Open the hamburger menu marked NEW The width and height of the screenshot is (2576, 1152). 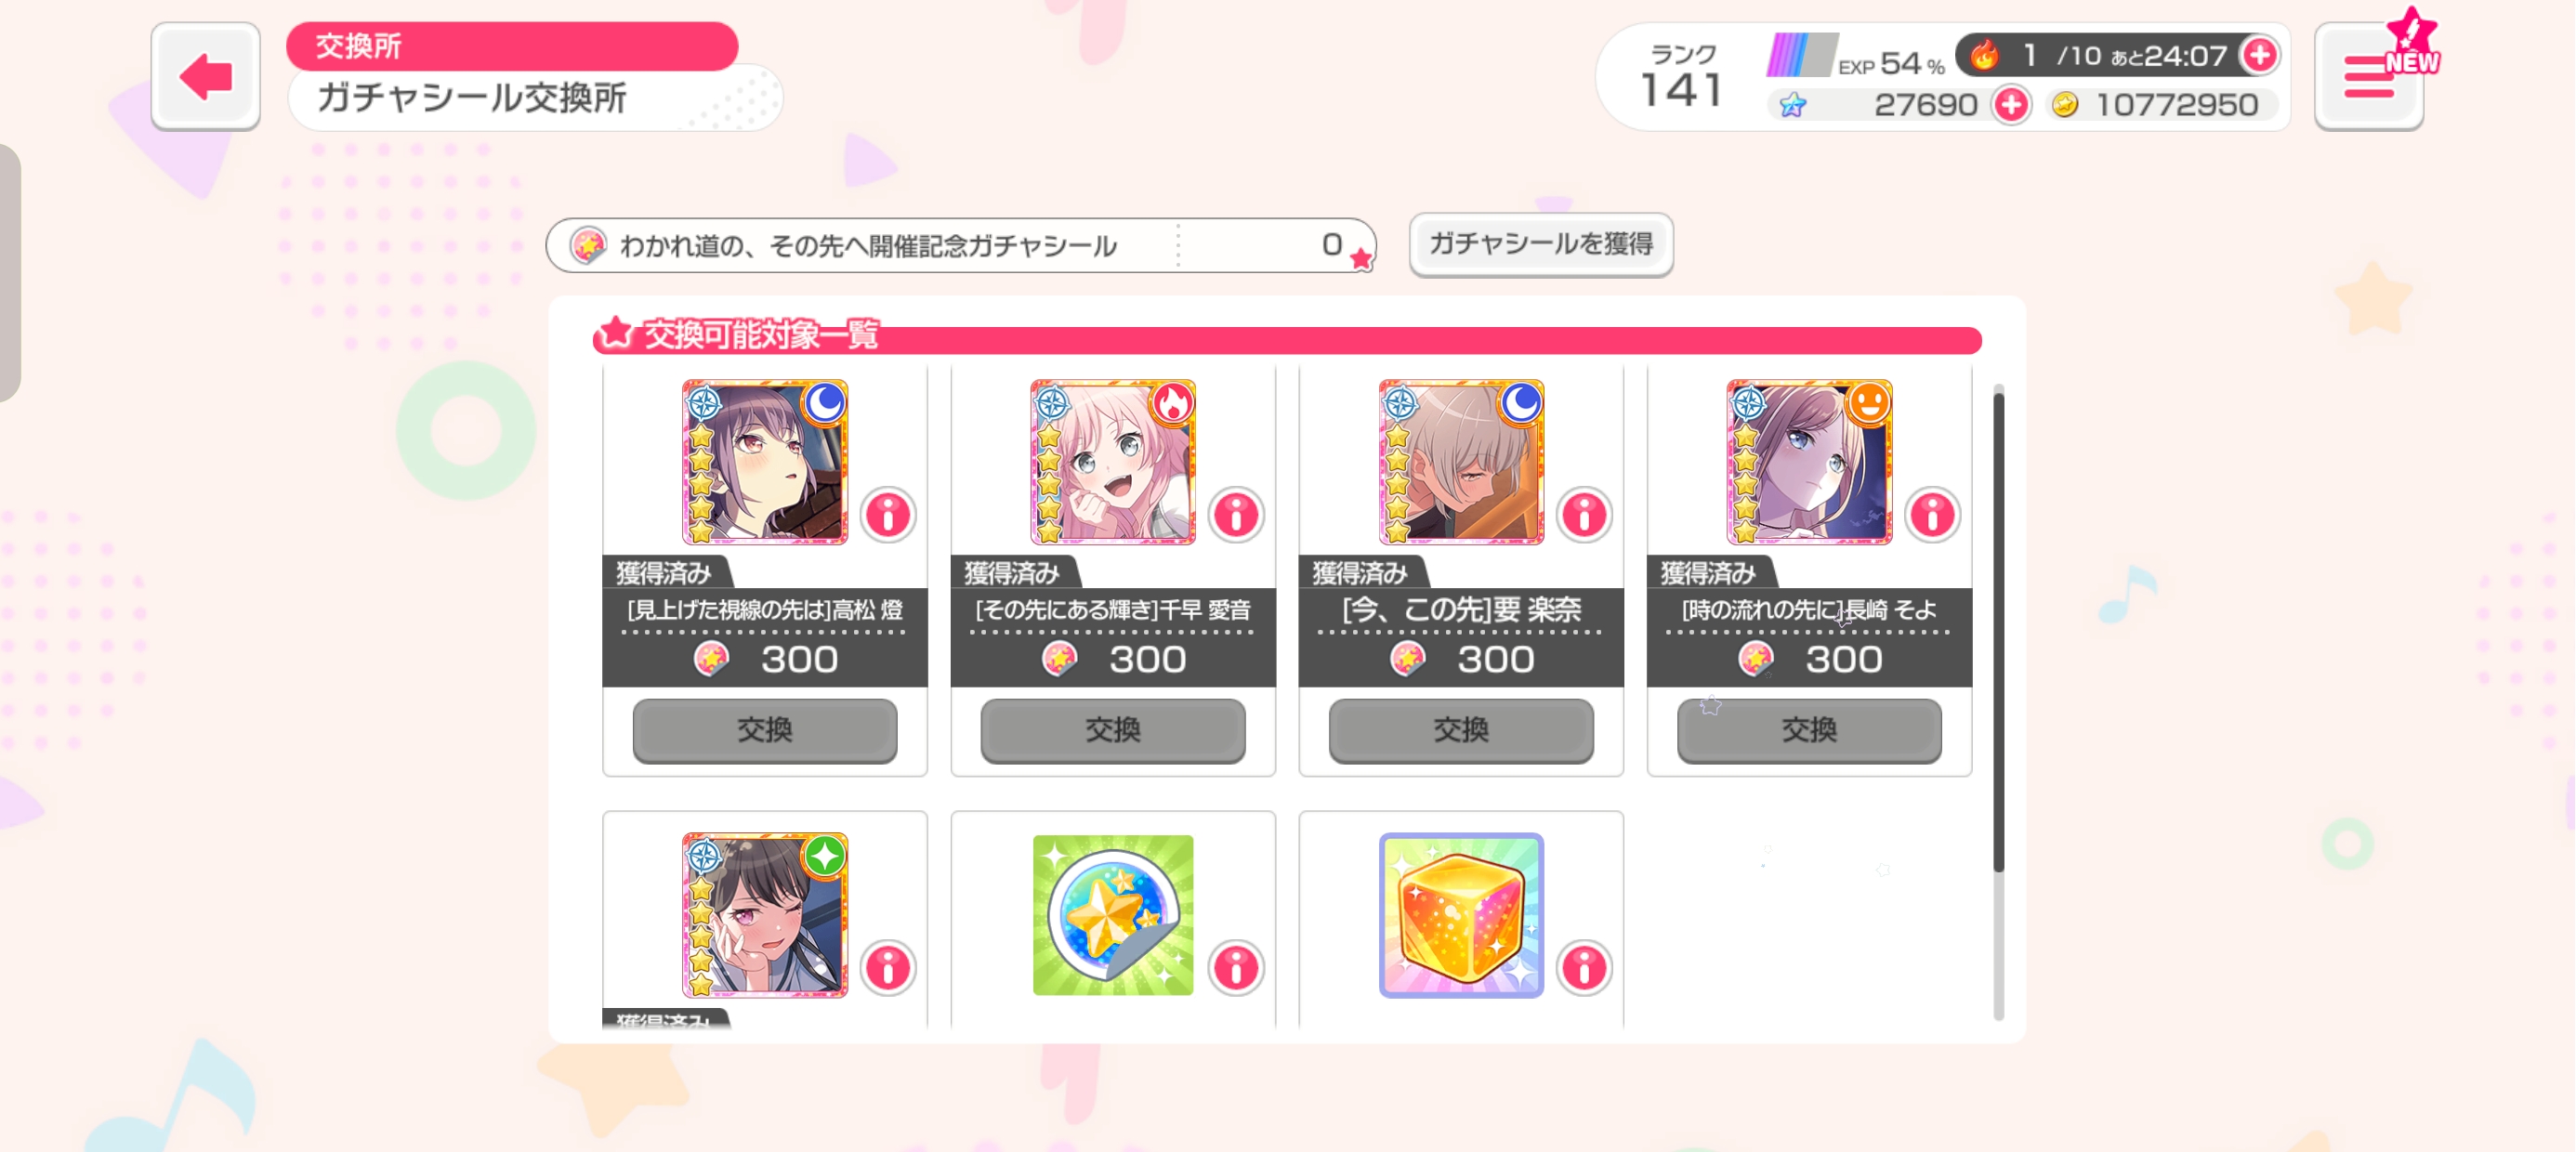pos(2369,77)
